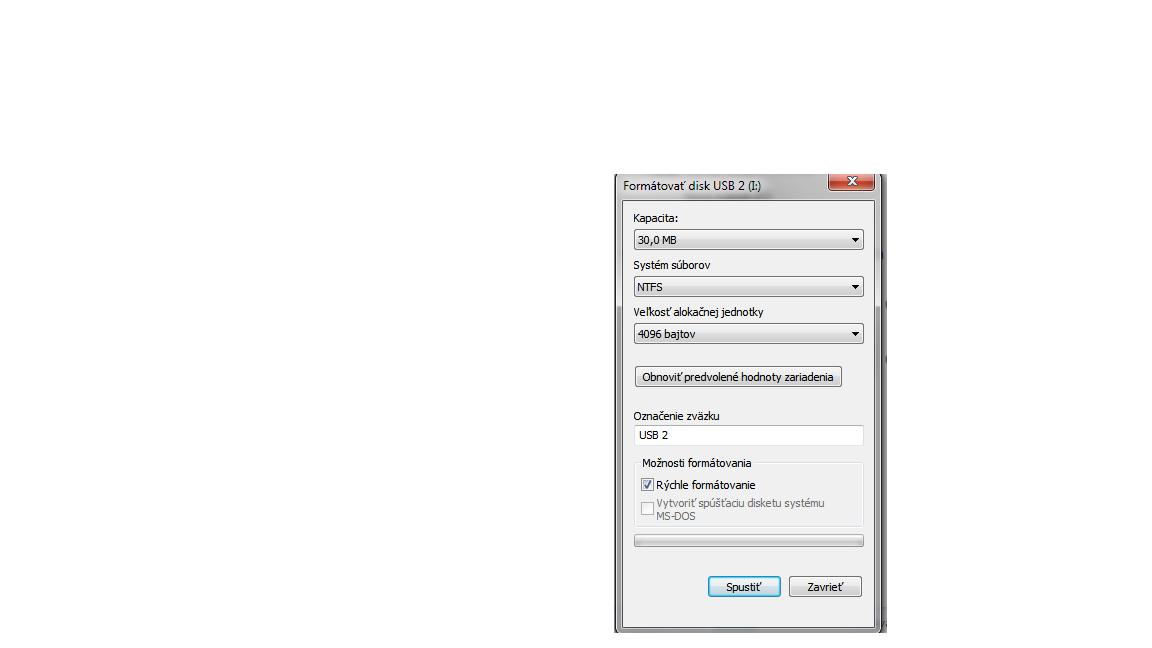The image size is (1152, 648).
Task: Click the Kapacita label
Action: [x=655, y=218]
